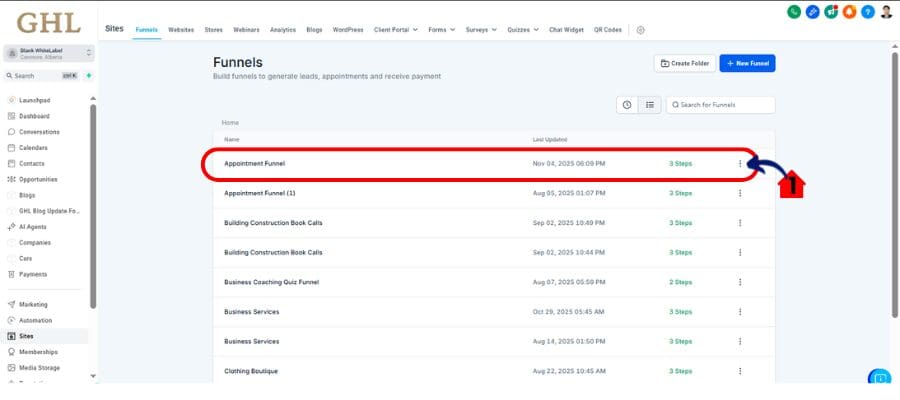900x400 pixels.
Task: Click the user profile avatar
Action: (x=888, y=12)
